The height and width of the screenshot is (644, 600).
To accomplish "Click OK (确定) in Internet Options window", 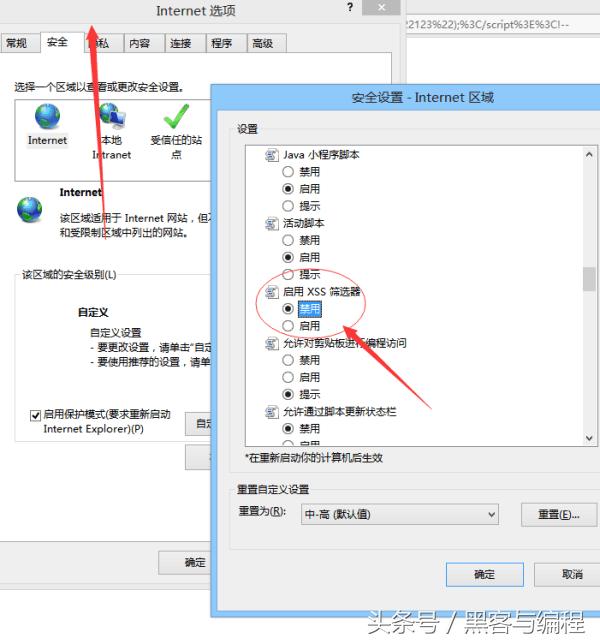I will 186,562.
